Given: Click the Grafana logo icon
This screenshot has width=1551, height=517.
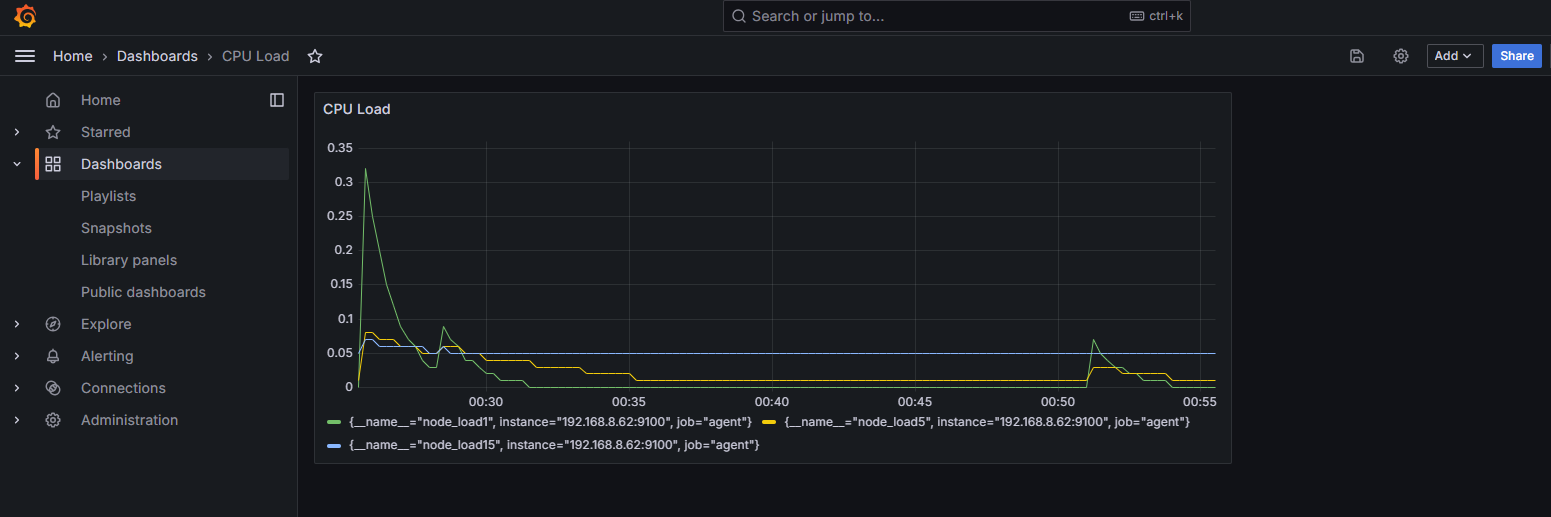Looking at the screenshot, I should click(25, 17).
